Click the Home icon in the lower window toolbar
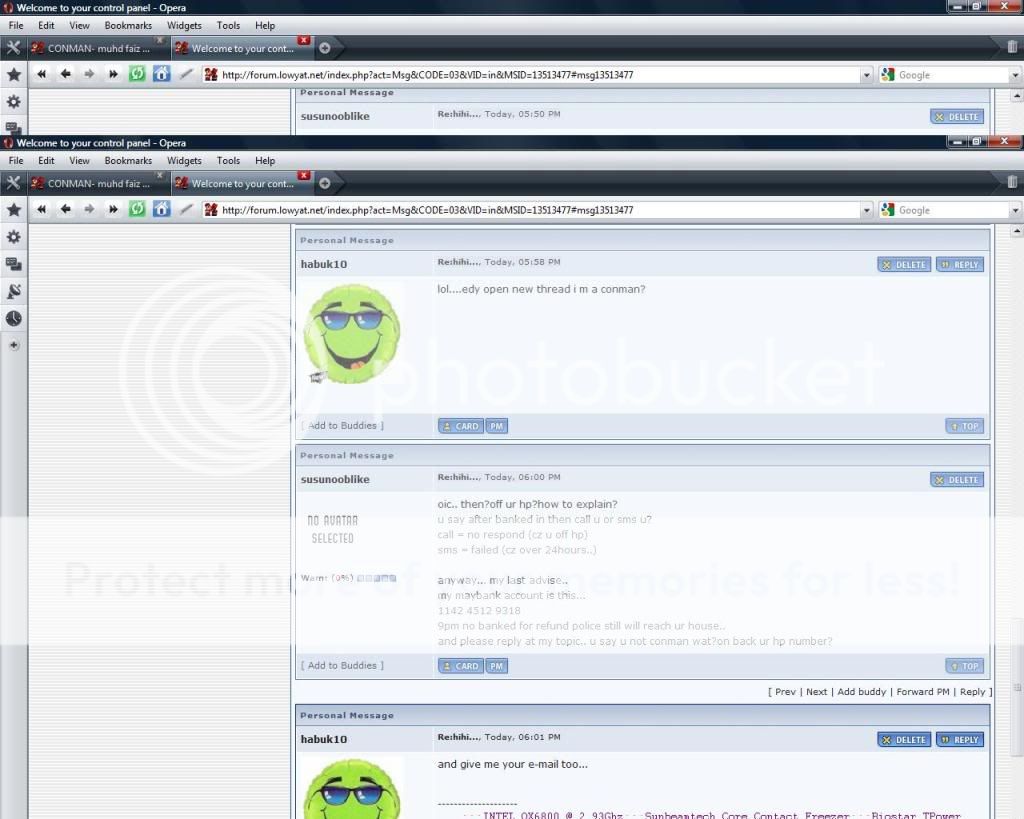 click(161, 210)
